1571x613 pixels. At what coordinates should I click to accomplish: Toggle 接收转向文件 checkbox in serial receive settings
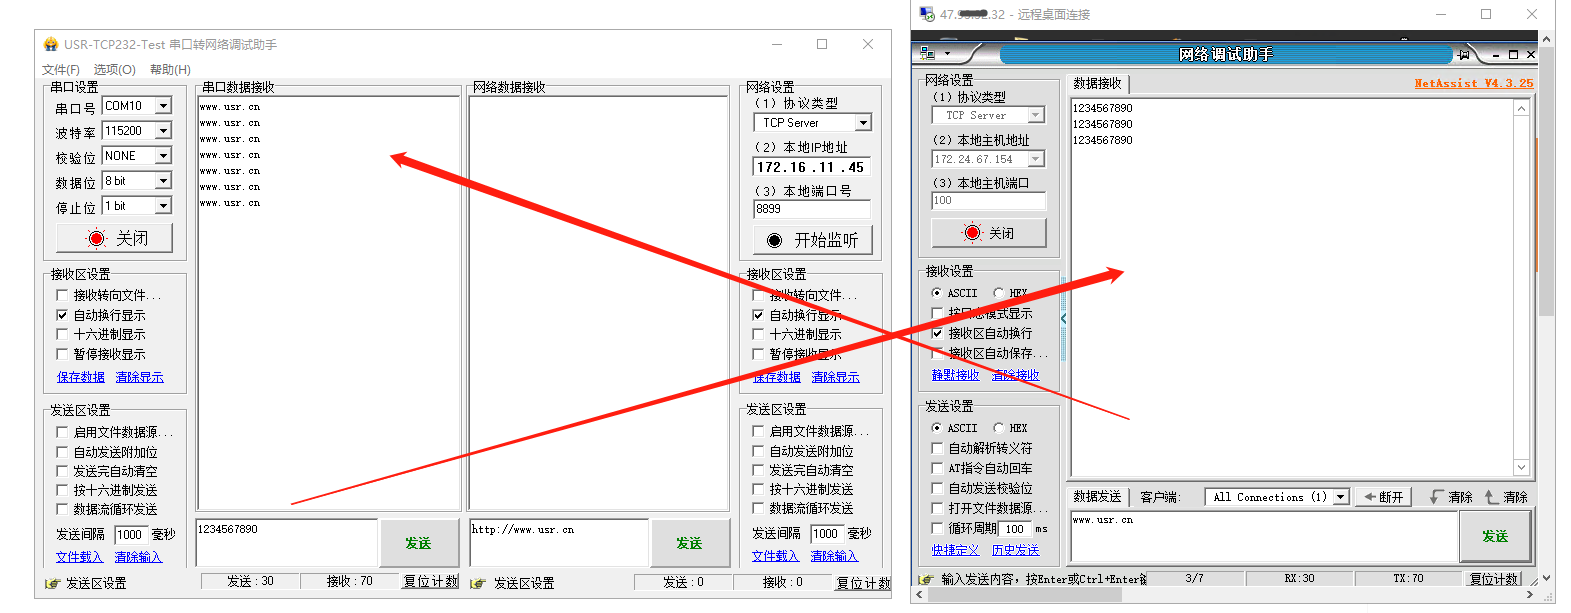coord(62,295)
